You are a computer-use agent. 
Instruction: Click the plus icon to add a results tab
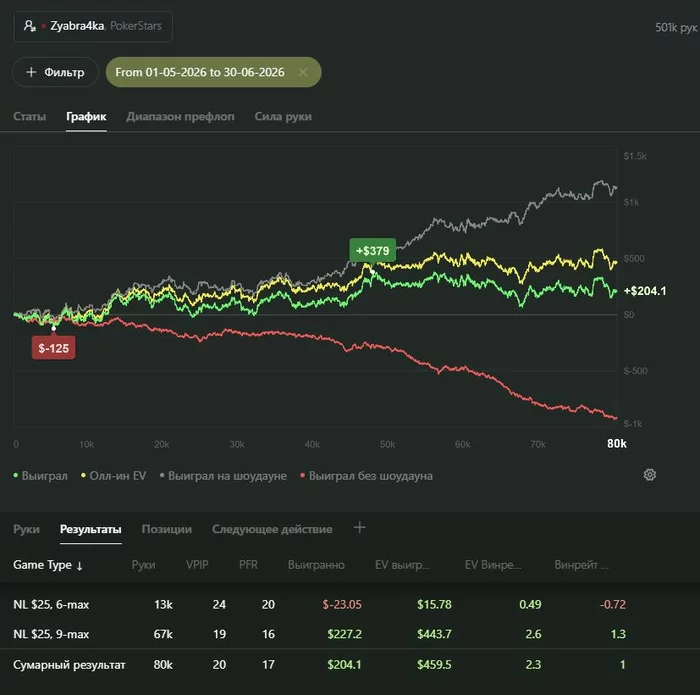[x=359, y=528]
